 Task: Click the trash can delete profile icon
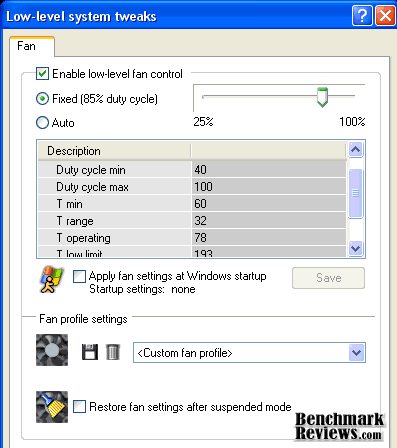pos(113,352)
